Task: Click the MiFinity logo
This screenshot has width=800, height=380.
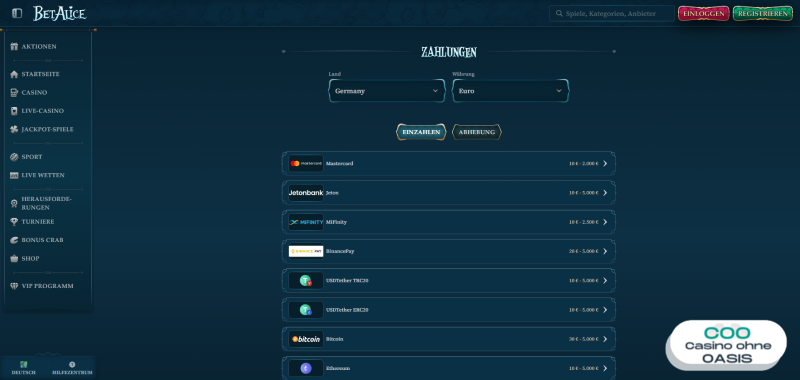Action: click(306, 222)
